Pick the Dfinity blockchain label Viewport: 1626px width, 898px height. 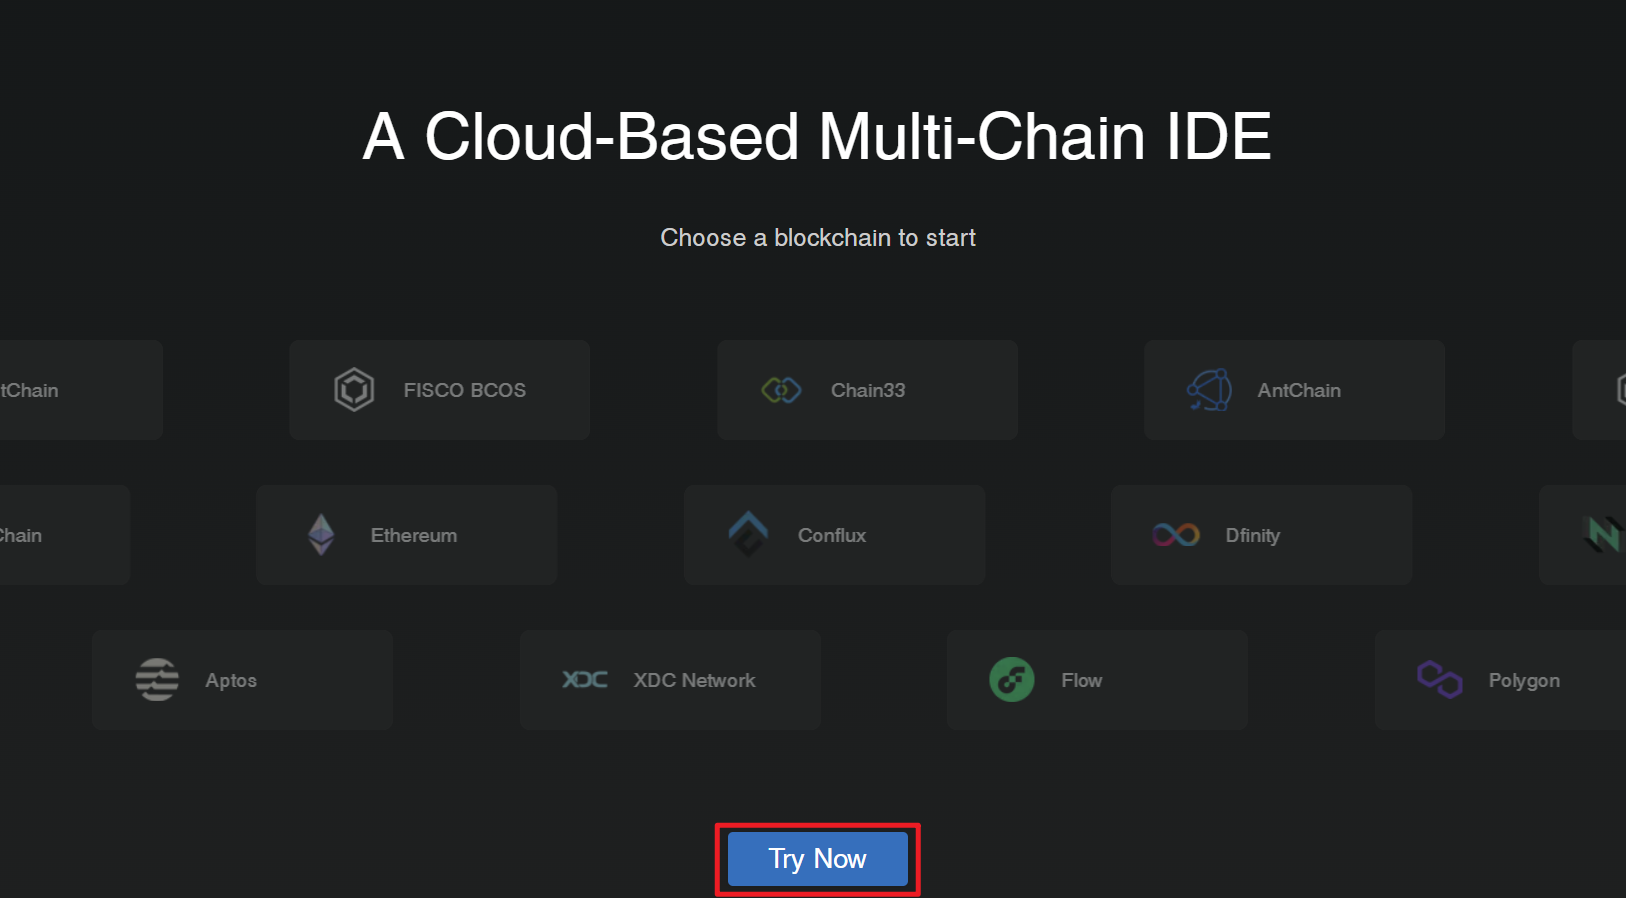1253,535
